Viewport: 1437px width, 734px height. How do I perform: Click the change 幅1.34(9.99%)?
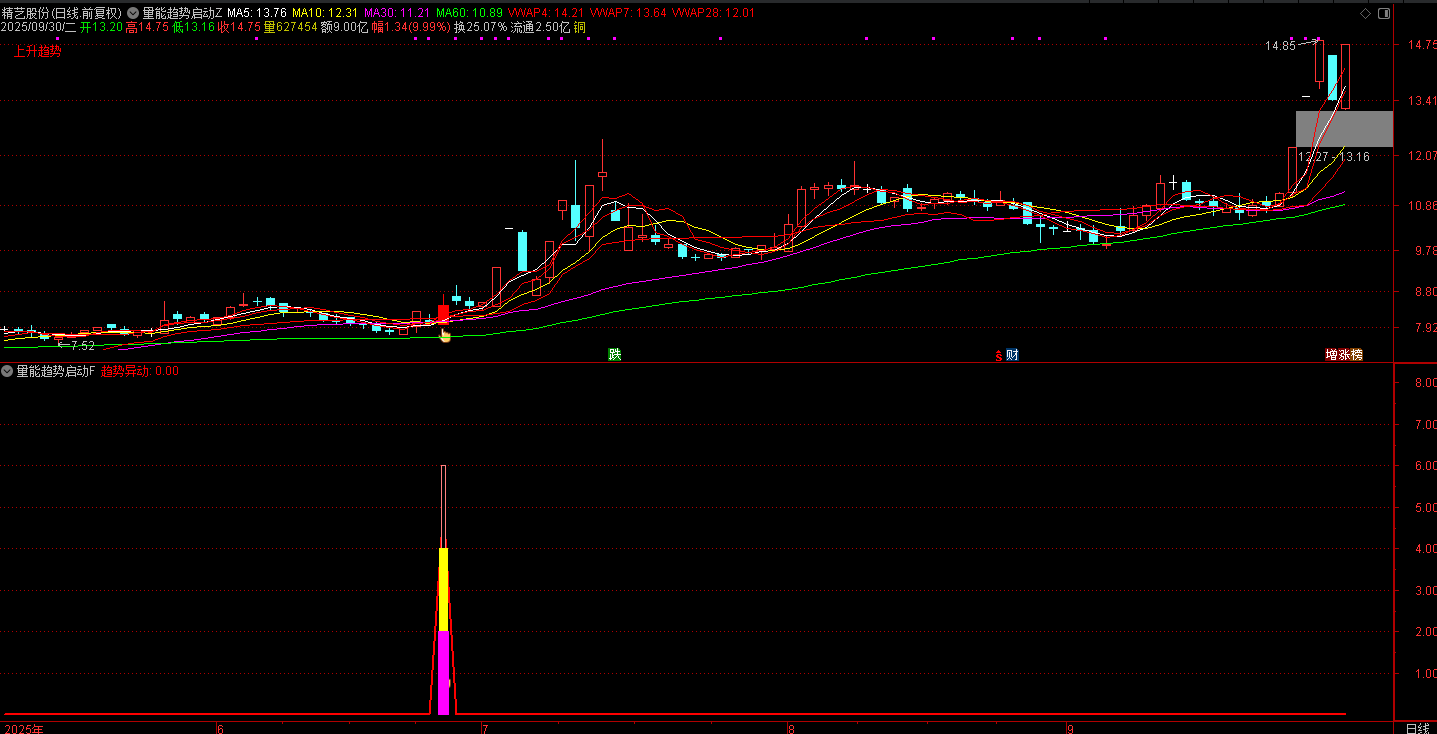pyautogui.click(x=411, y=28)
